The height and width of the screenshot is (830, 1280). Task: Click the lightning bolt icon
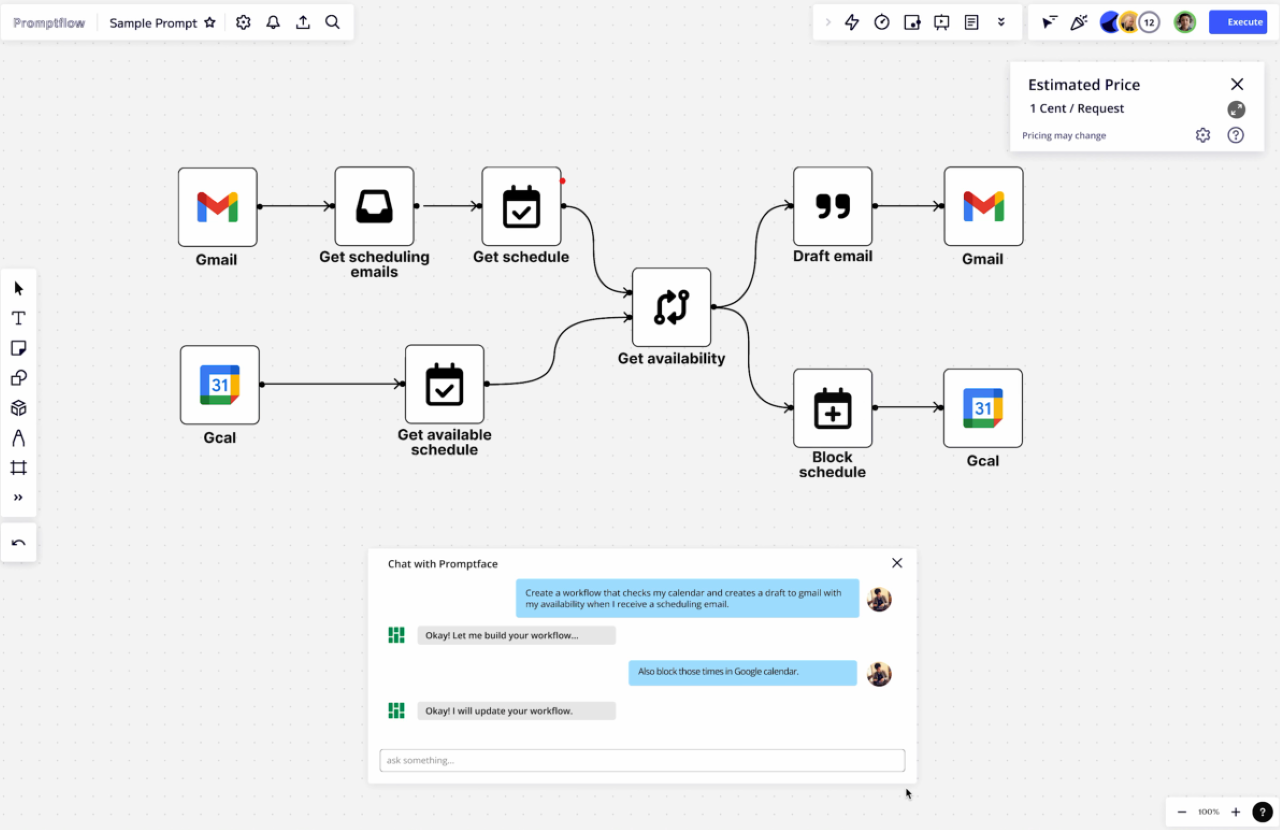852,22
